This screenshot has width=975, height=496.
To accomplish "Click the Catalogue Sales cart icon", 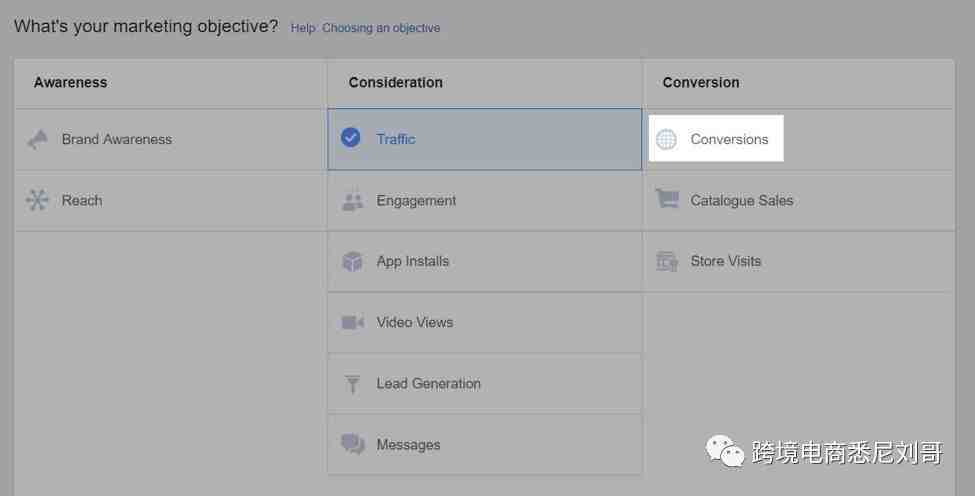I will [667, 199].
